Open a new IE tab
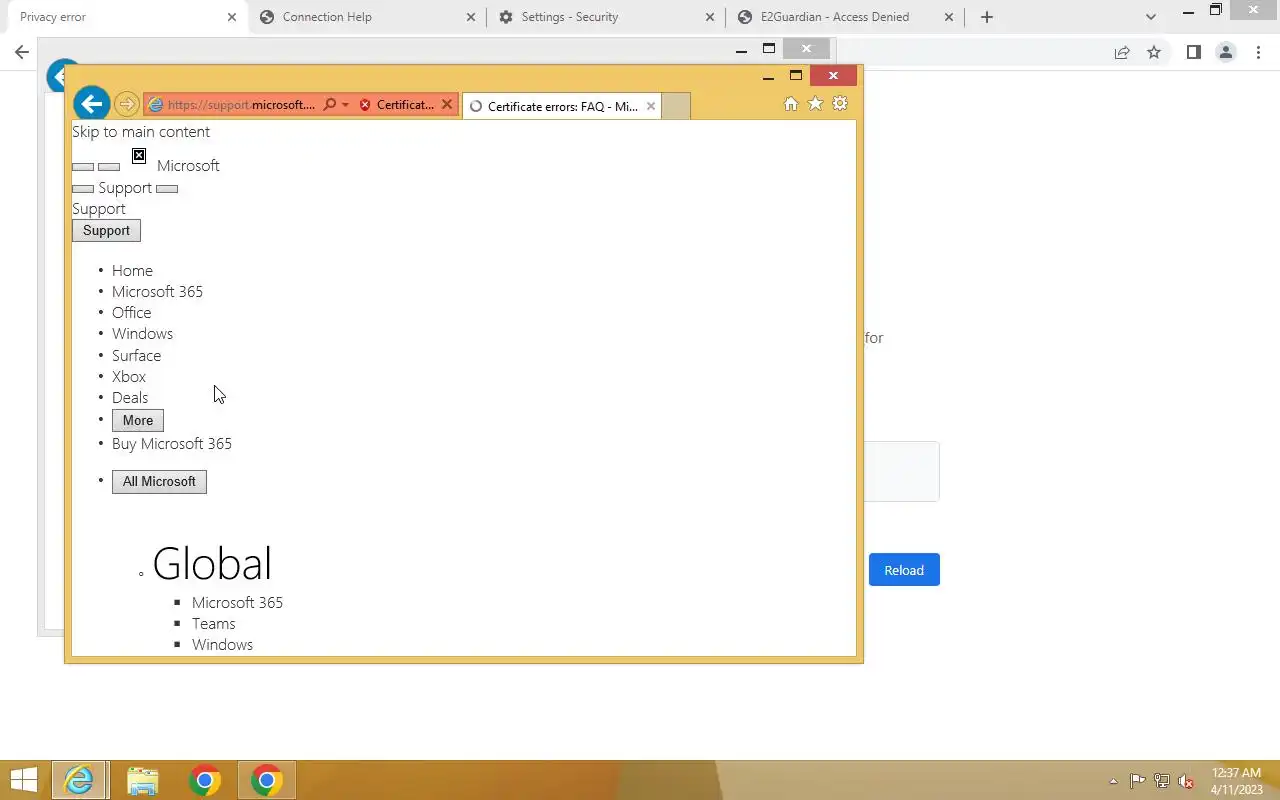This screenshot has width=1280, height=800. click(x=676, y=106)
